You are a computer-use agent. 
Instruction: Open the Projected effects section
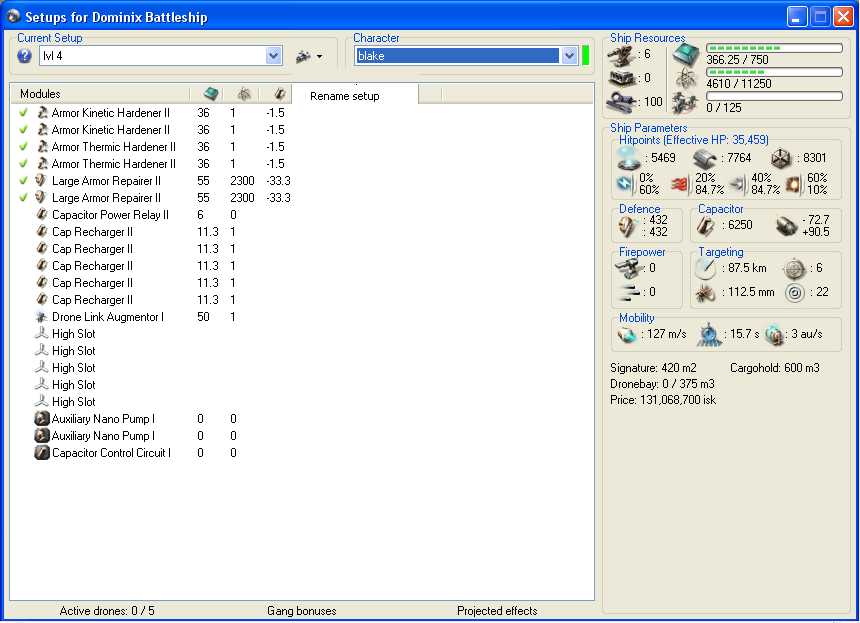tap(497, 610)
